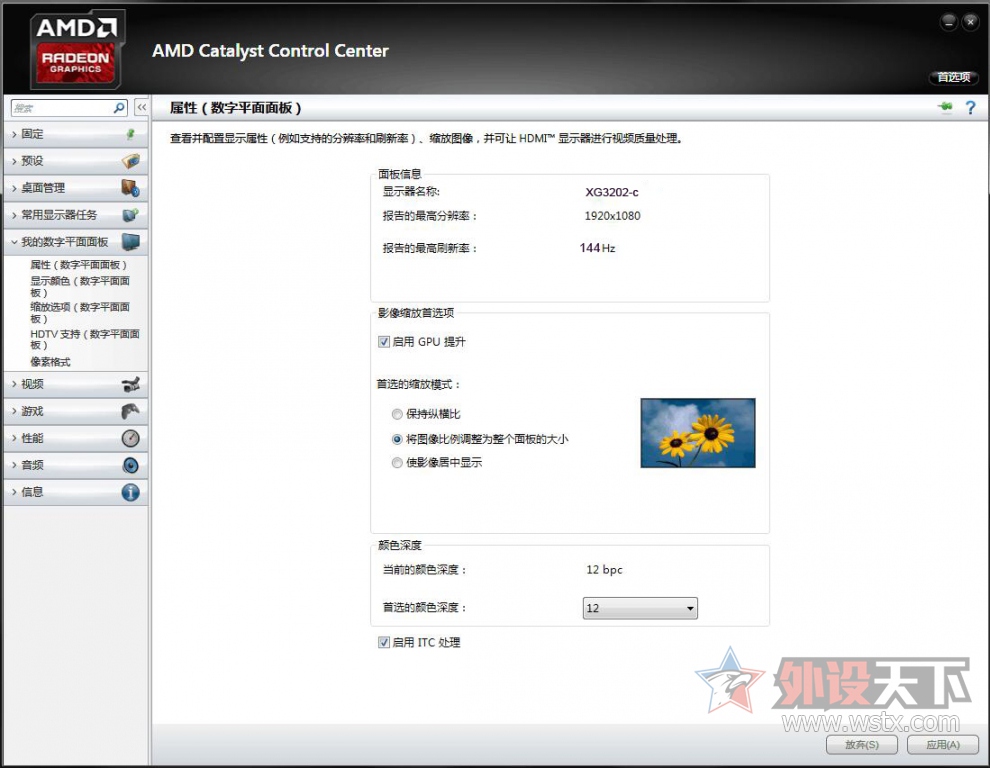Open HDTV 支持（数字平面面板）in the sidebar
This screenshot has height=768, width=990.
point(85,339)
